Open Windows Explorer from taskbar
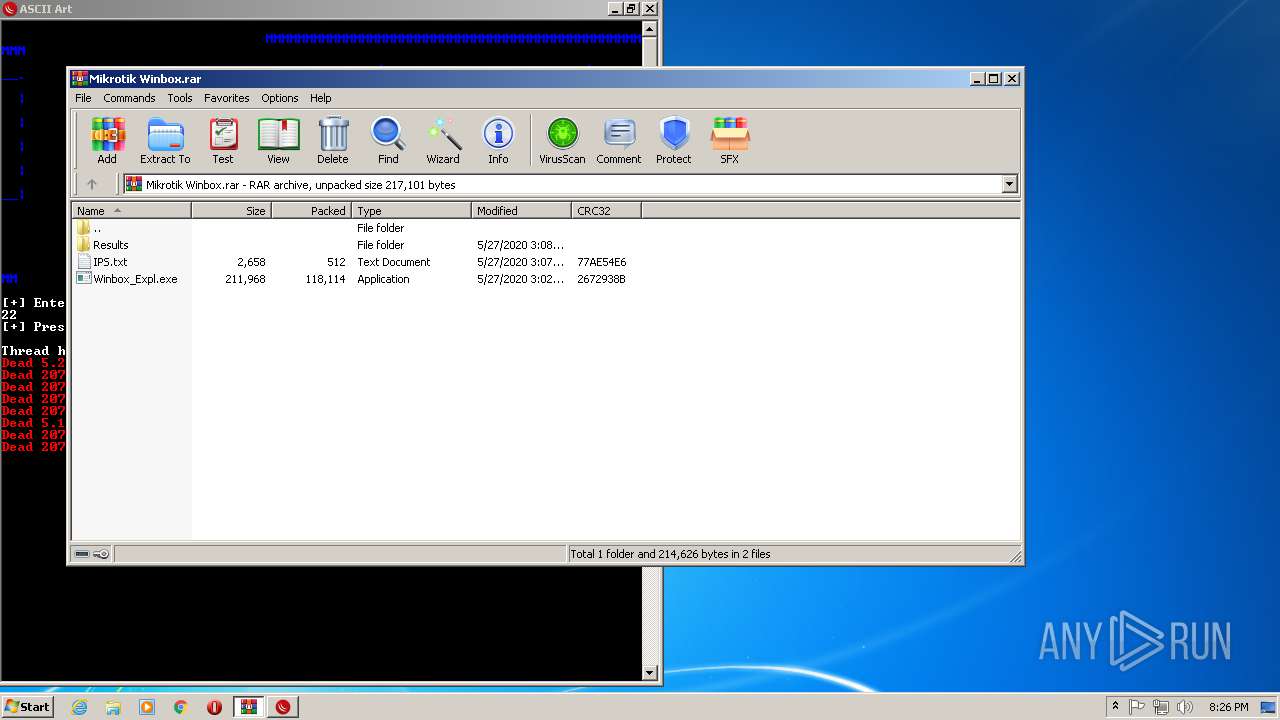Image resolution: width=1280 pixels, height=720 pixels. pyautogui.click(x=113, y=707)
